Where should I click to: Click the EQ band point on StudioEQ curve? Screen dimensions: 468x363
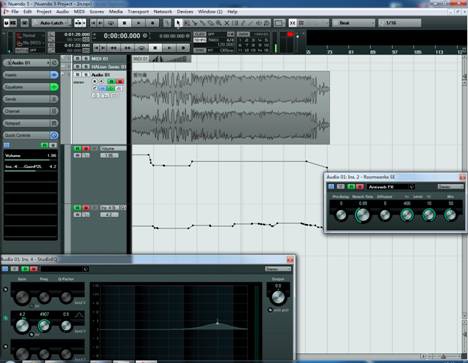click(x=217, y=323)
